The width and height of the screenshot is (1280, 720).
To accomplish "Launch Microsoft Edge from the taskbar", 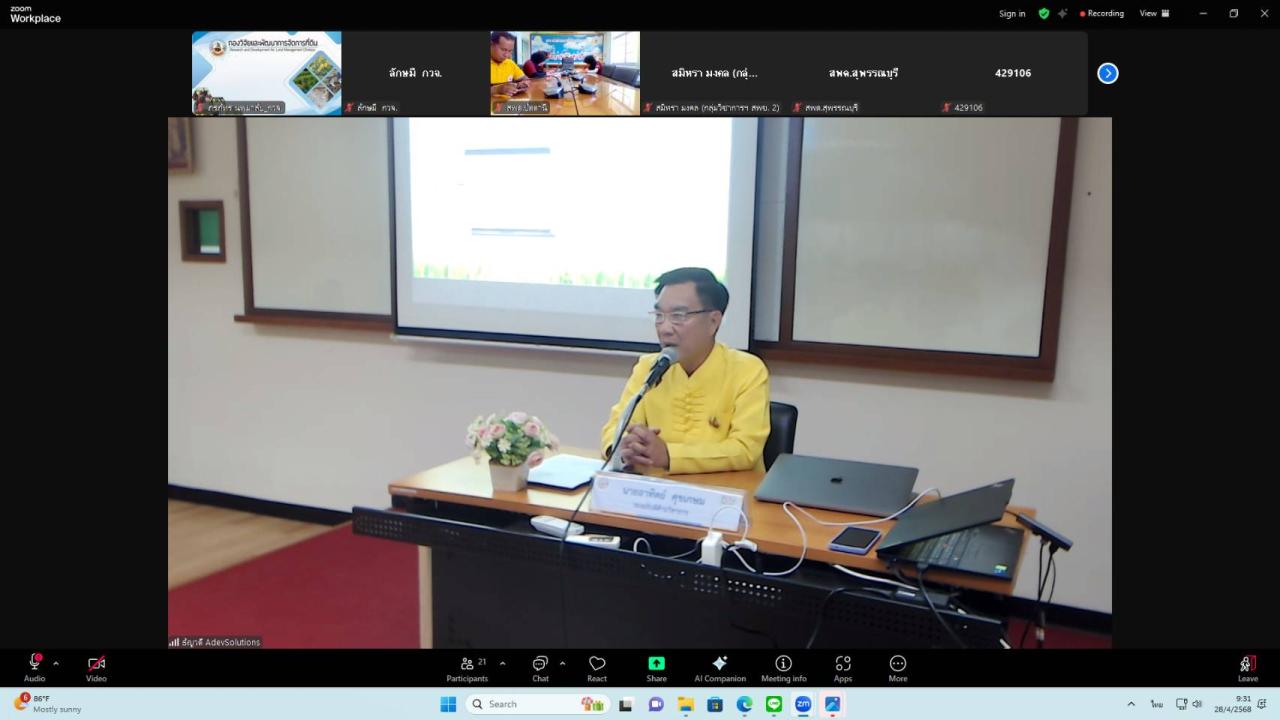I will coord(744,704).
